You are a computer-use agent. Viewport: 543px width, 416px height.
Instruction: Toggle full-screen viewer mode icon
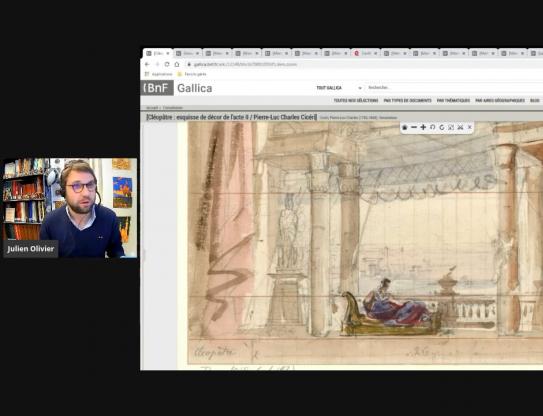[x=451, y=127]
